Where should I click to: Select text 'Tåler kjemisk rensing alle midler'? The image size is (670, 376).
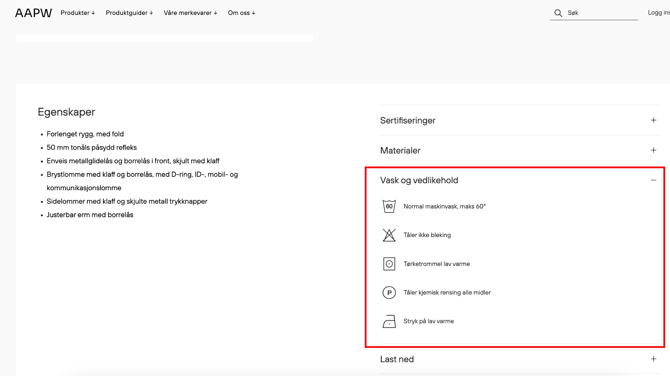[x=447, y=293]
